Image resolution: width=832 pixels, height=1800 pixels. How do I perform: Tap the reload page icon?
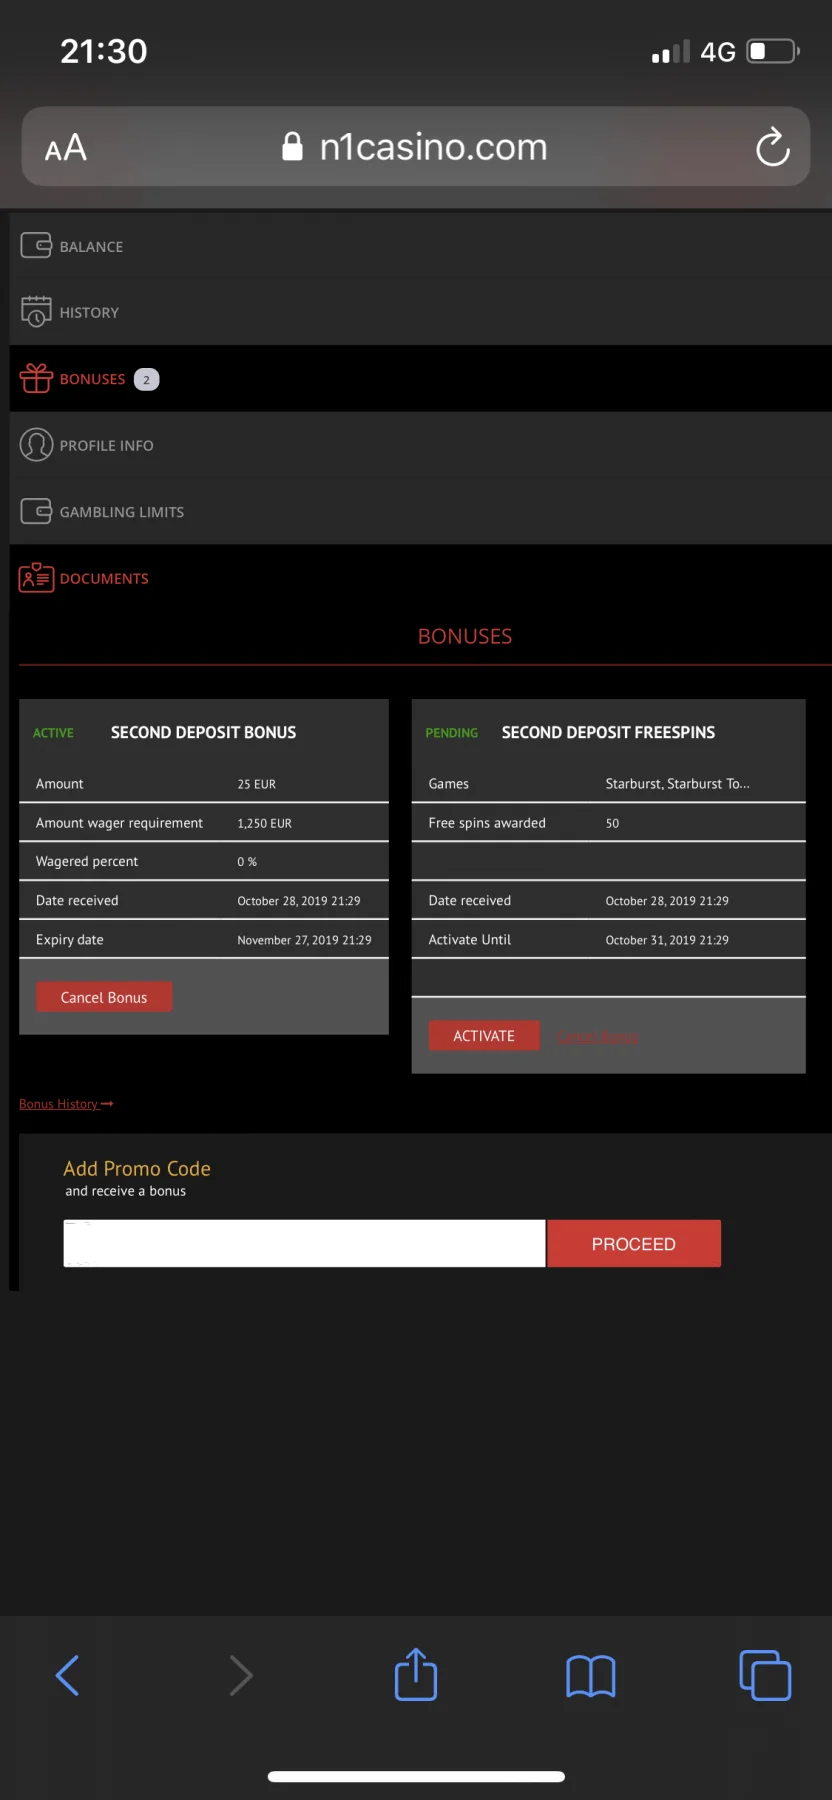772,147
